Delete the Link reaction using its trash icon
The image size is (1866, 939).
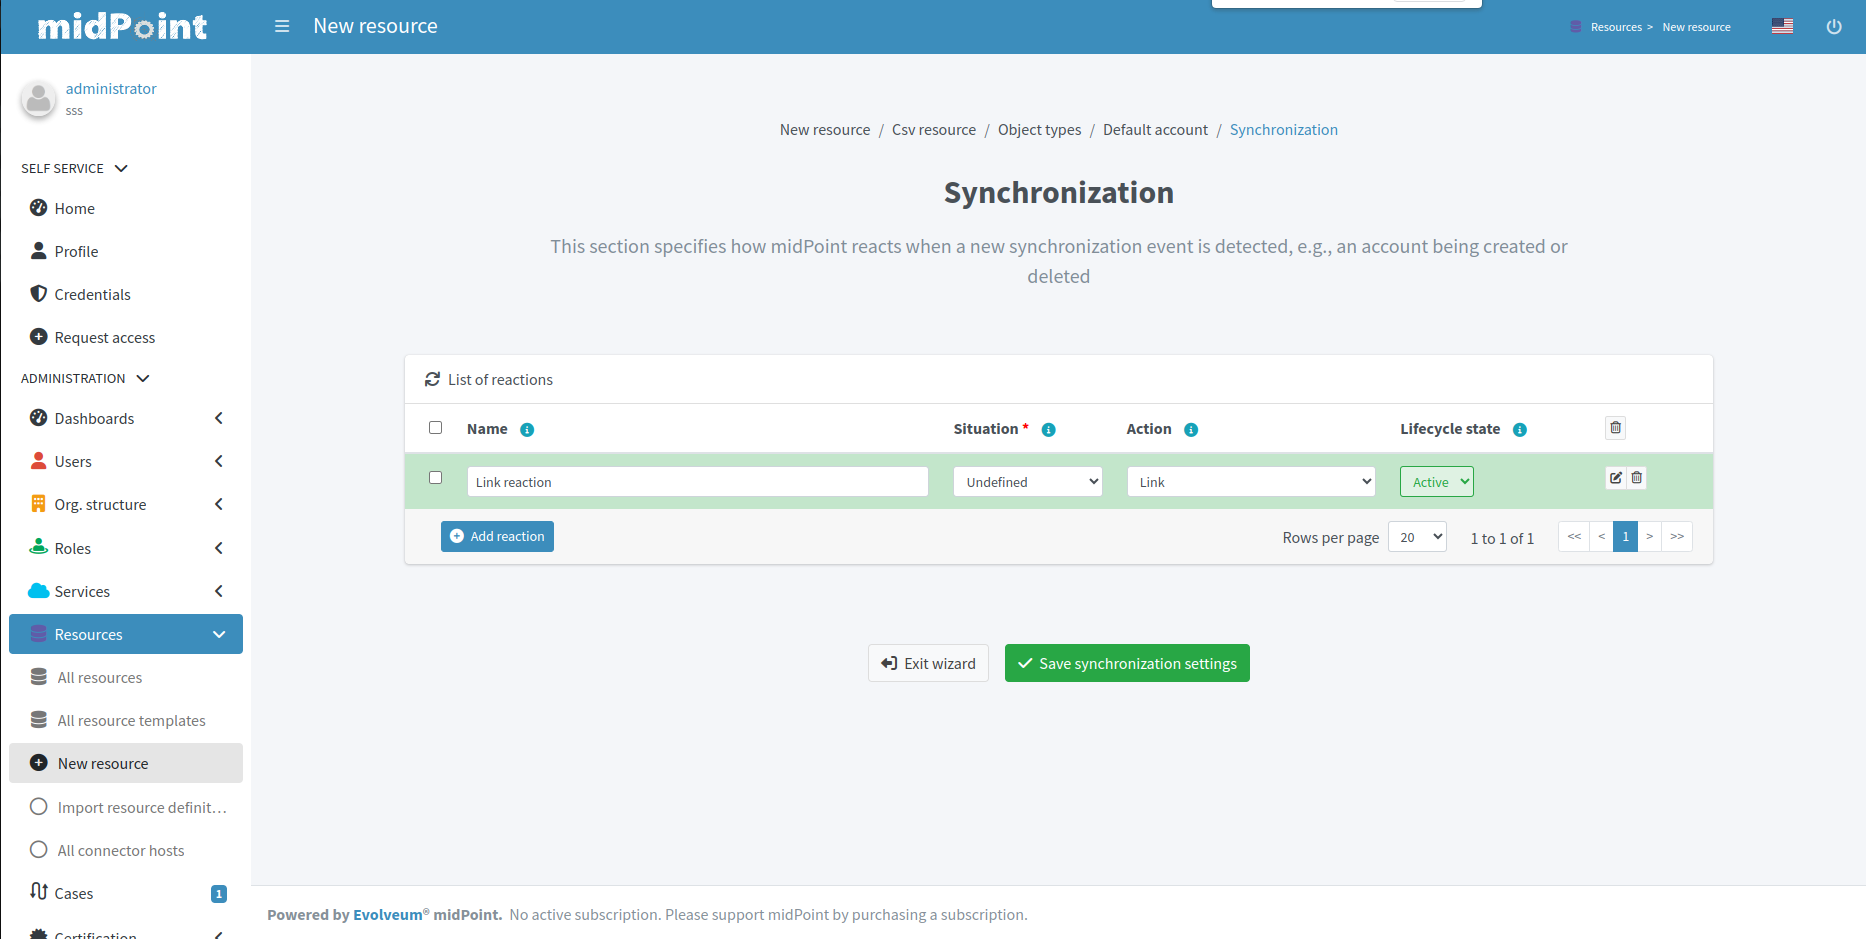1637,477
